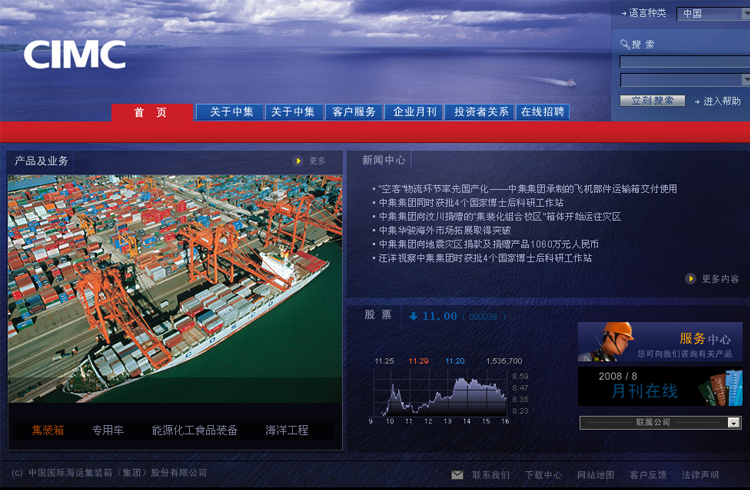Select the 集装箱 product tab
The width and height of the screenshot is (750, 490).
[48, 430]
